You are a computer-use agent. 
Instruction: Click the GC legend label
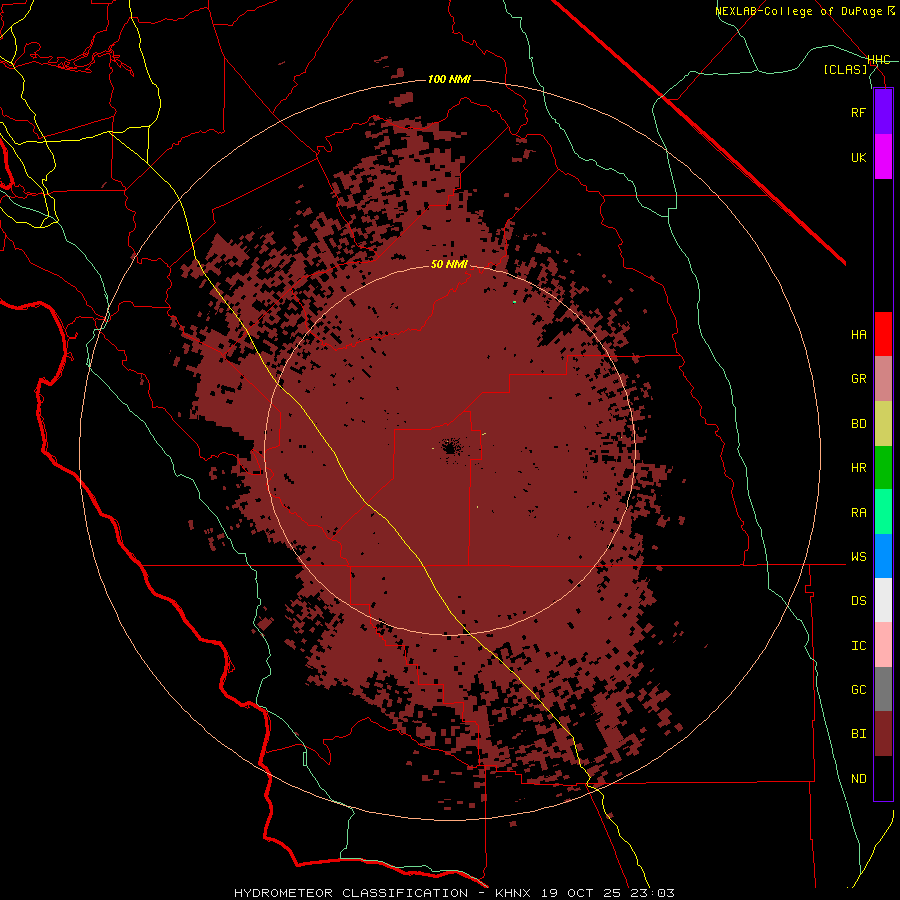pyautogui.click(x=858, y=690)
